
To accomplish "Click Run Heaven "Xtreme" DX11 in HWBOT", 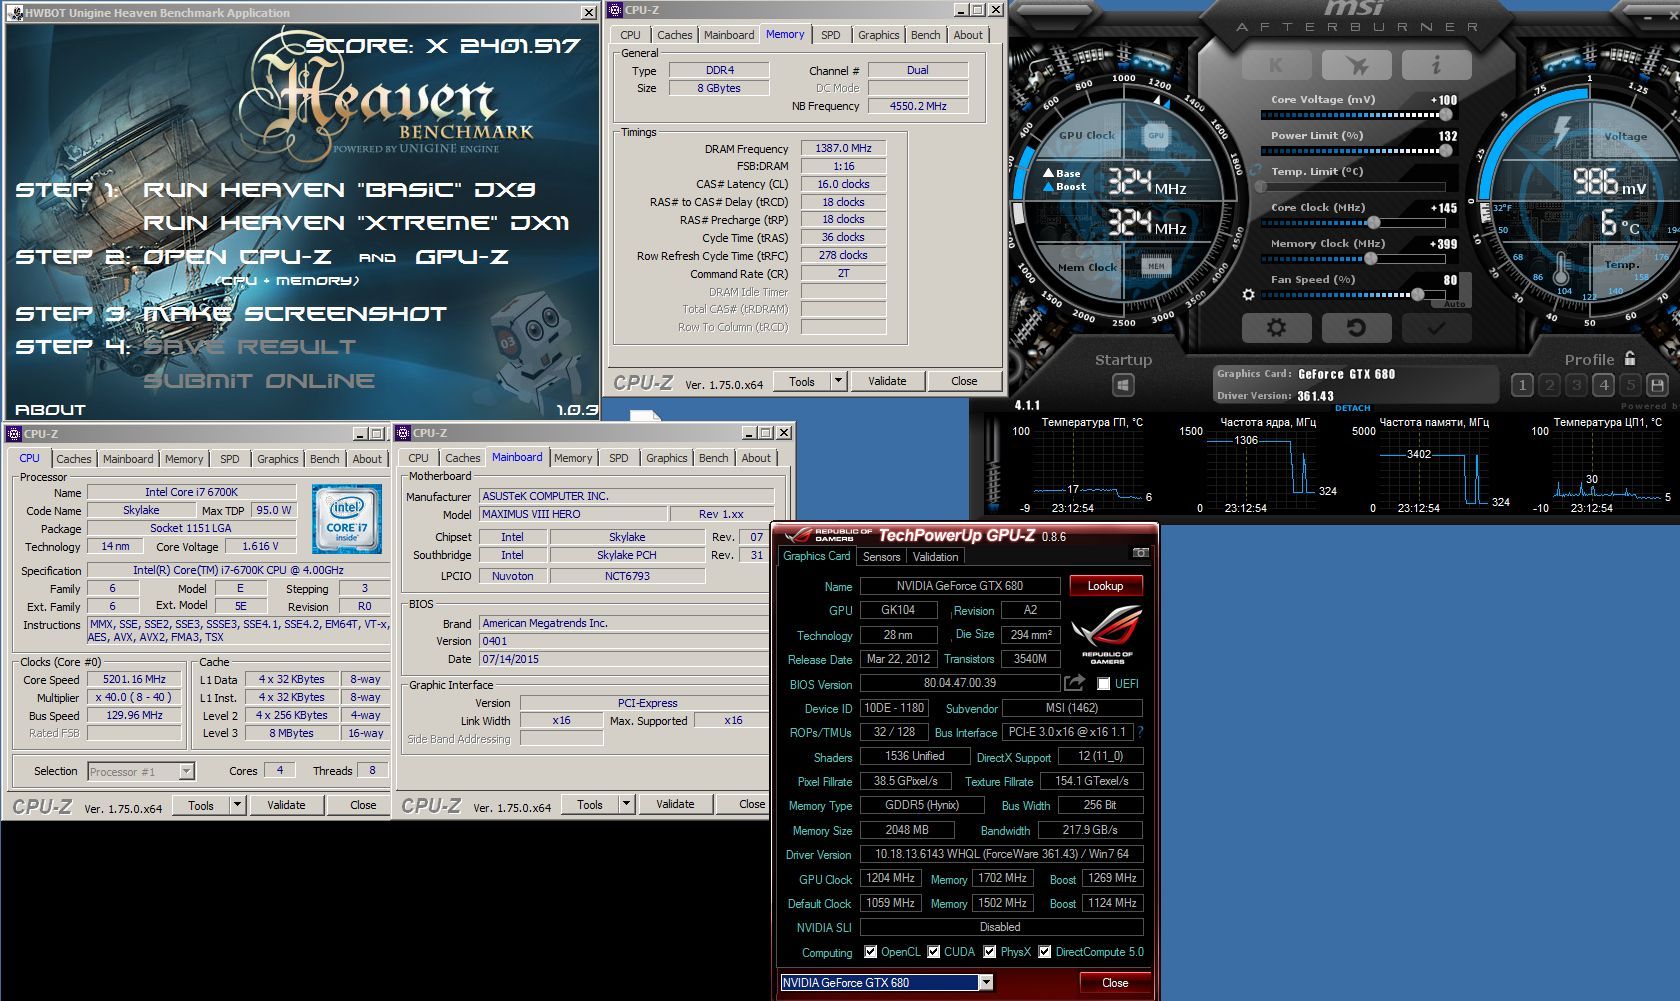I will pos(356,223).
